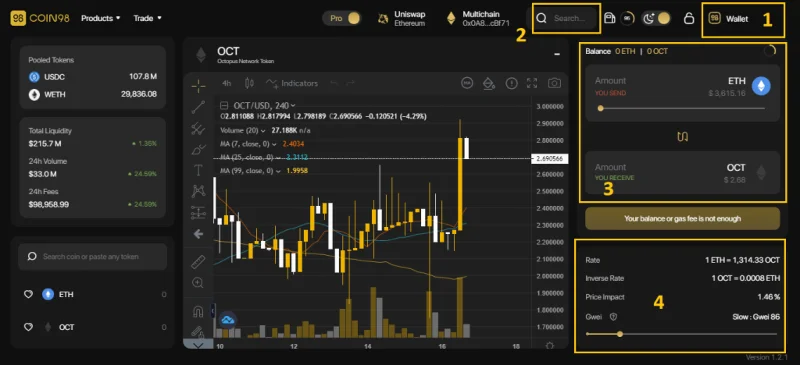Click the back arrow in chart toolbar
Viewport: 800px width, 365px height.
pos(198,234)
